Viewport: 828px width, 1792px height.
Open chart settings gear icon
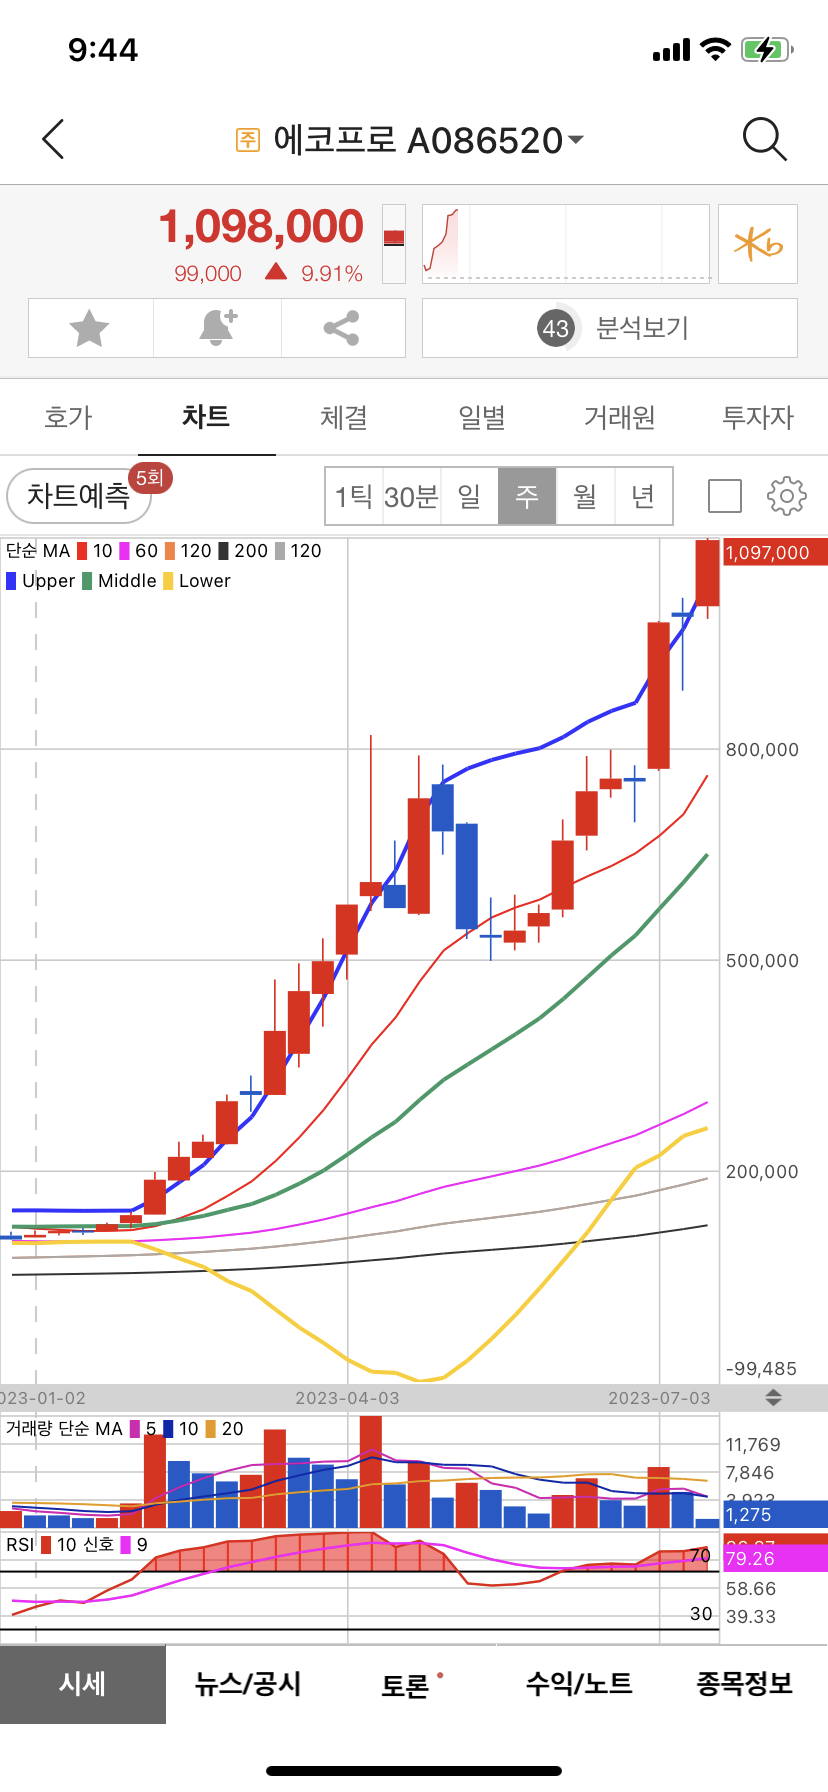click(786, 496)
